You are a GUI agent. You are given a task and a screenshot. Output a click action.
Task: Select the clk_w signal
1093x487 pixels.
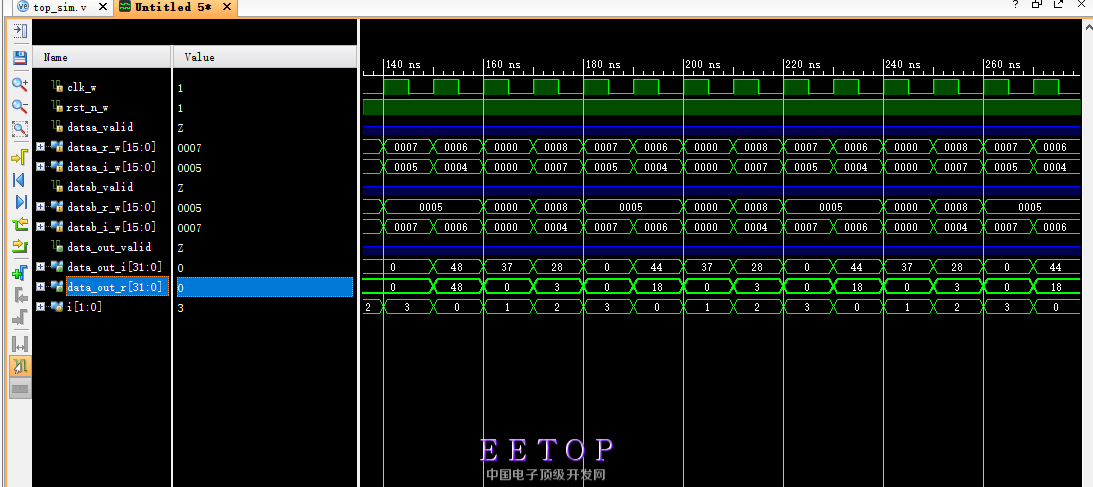82,88
